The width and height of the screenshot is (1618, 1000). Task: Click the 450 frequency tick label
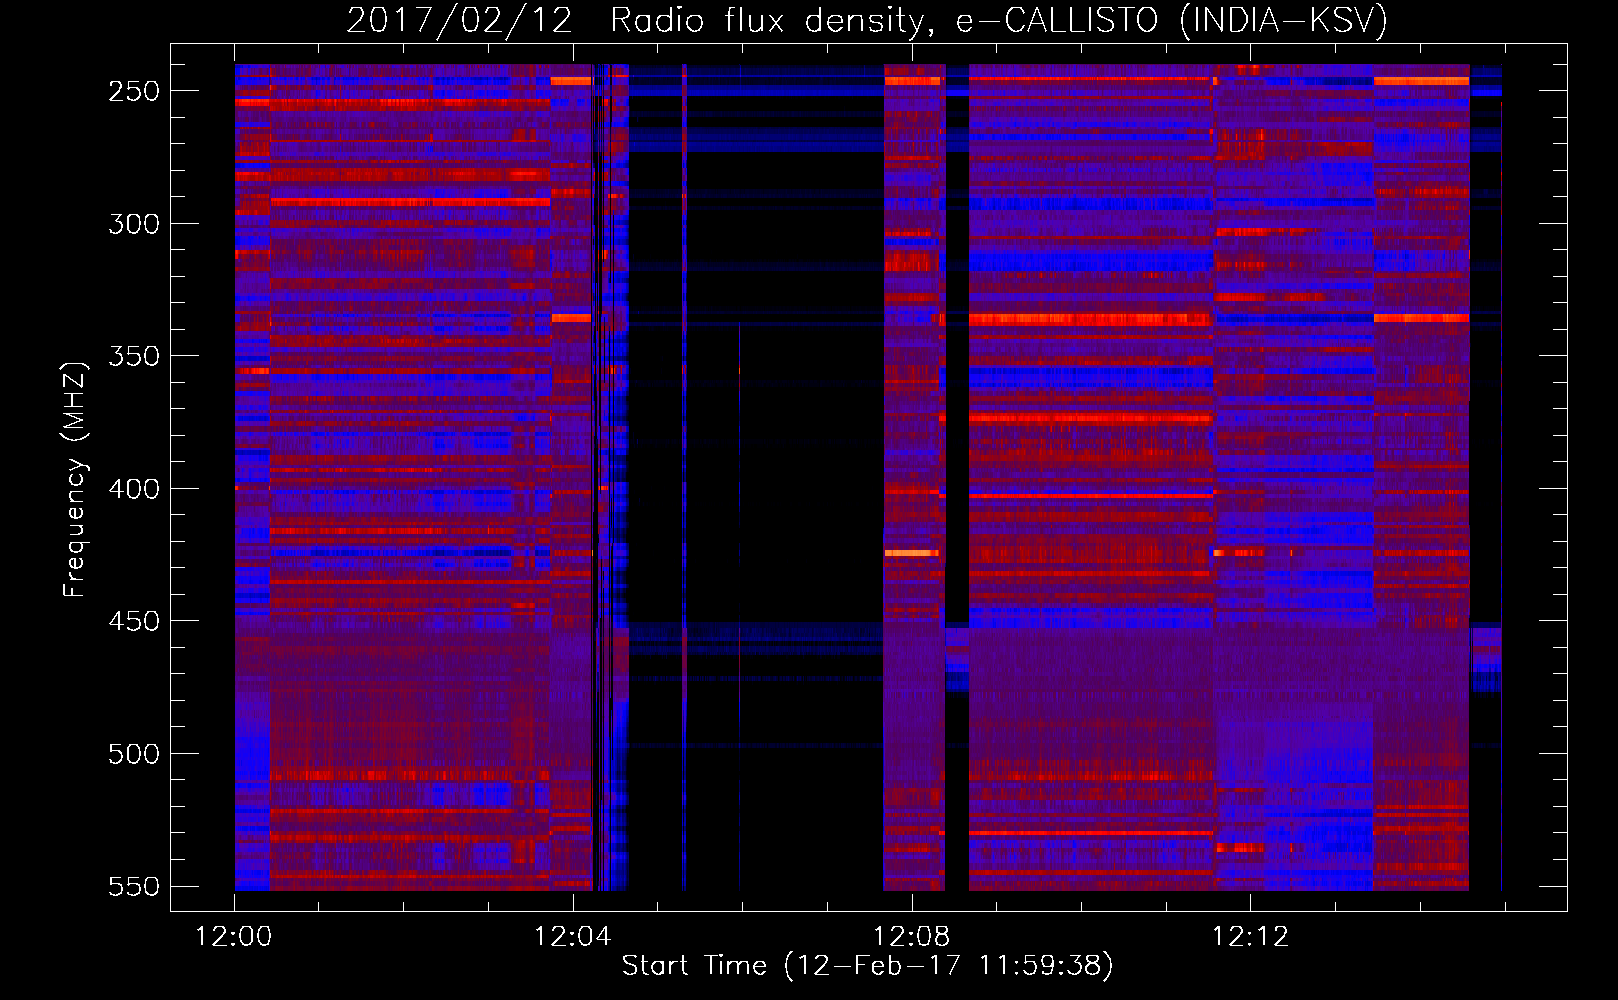[134, 621]
